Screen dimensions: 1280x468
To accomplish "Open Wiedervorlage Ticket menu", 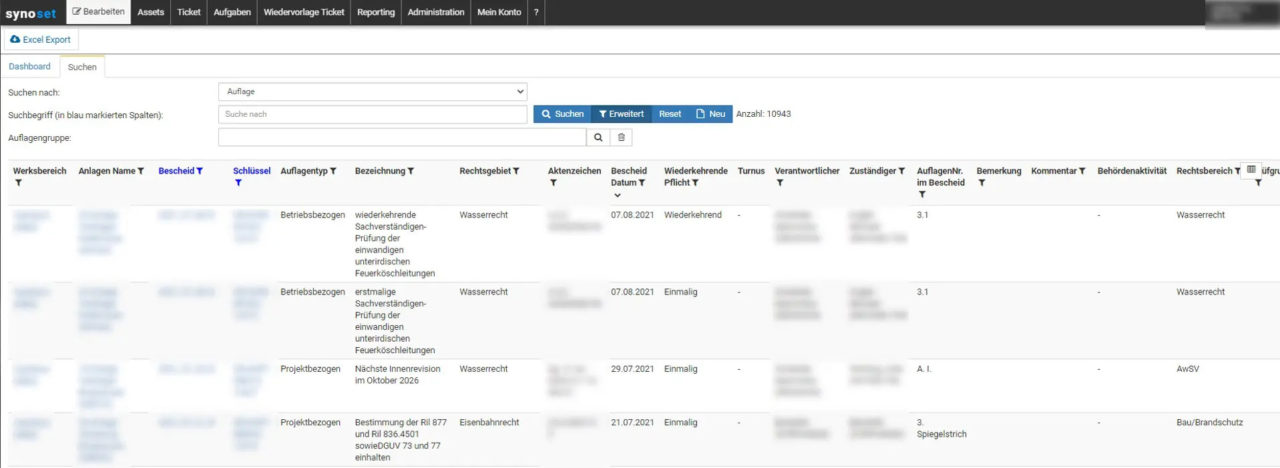I will (x=304, y=12).
